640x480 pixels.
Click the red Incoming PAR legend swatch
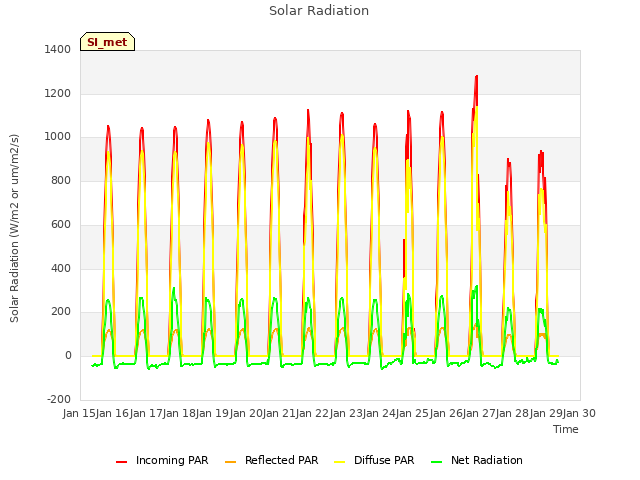(121, 462)
